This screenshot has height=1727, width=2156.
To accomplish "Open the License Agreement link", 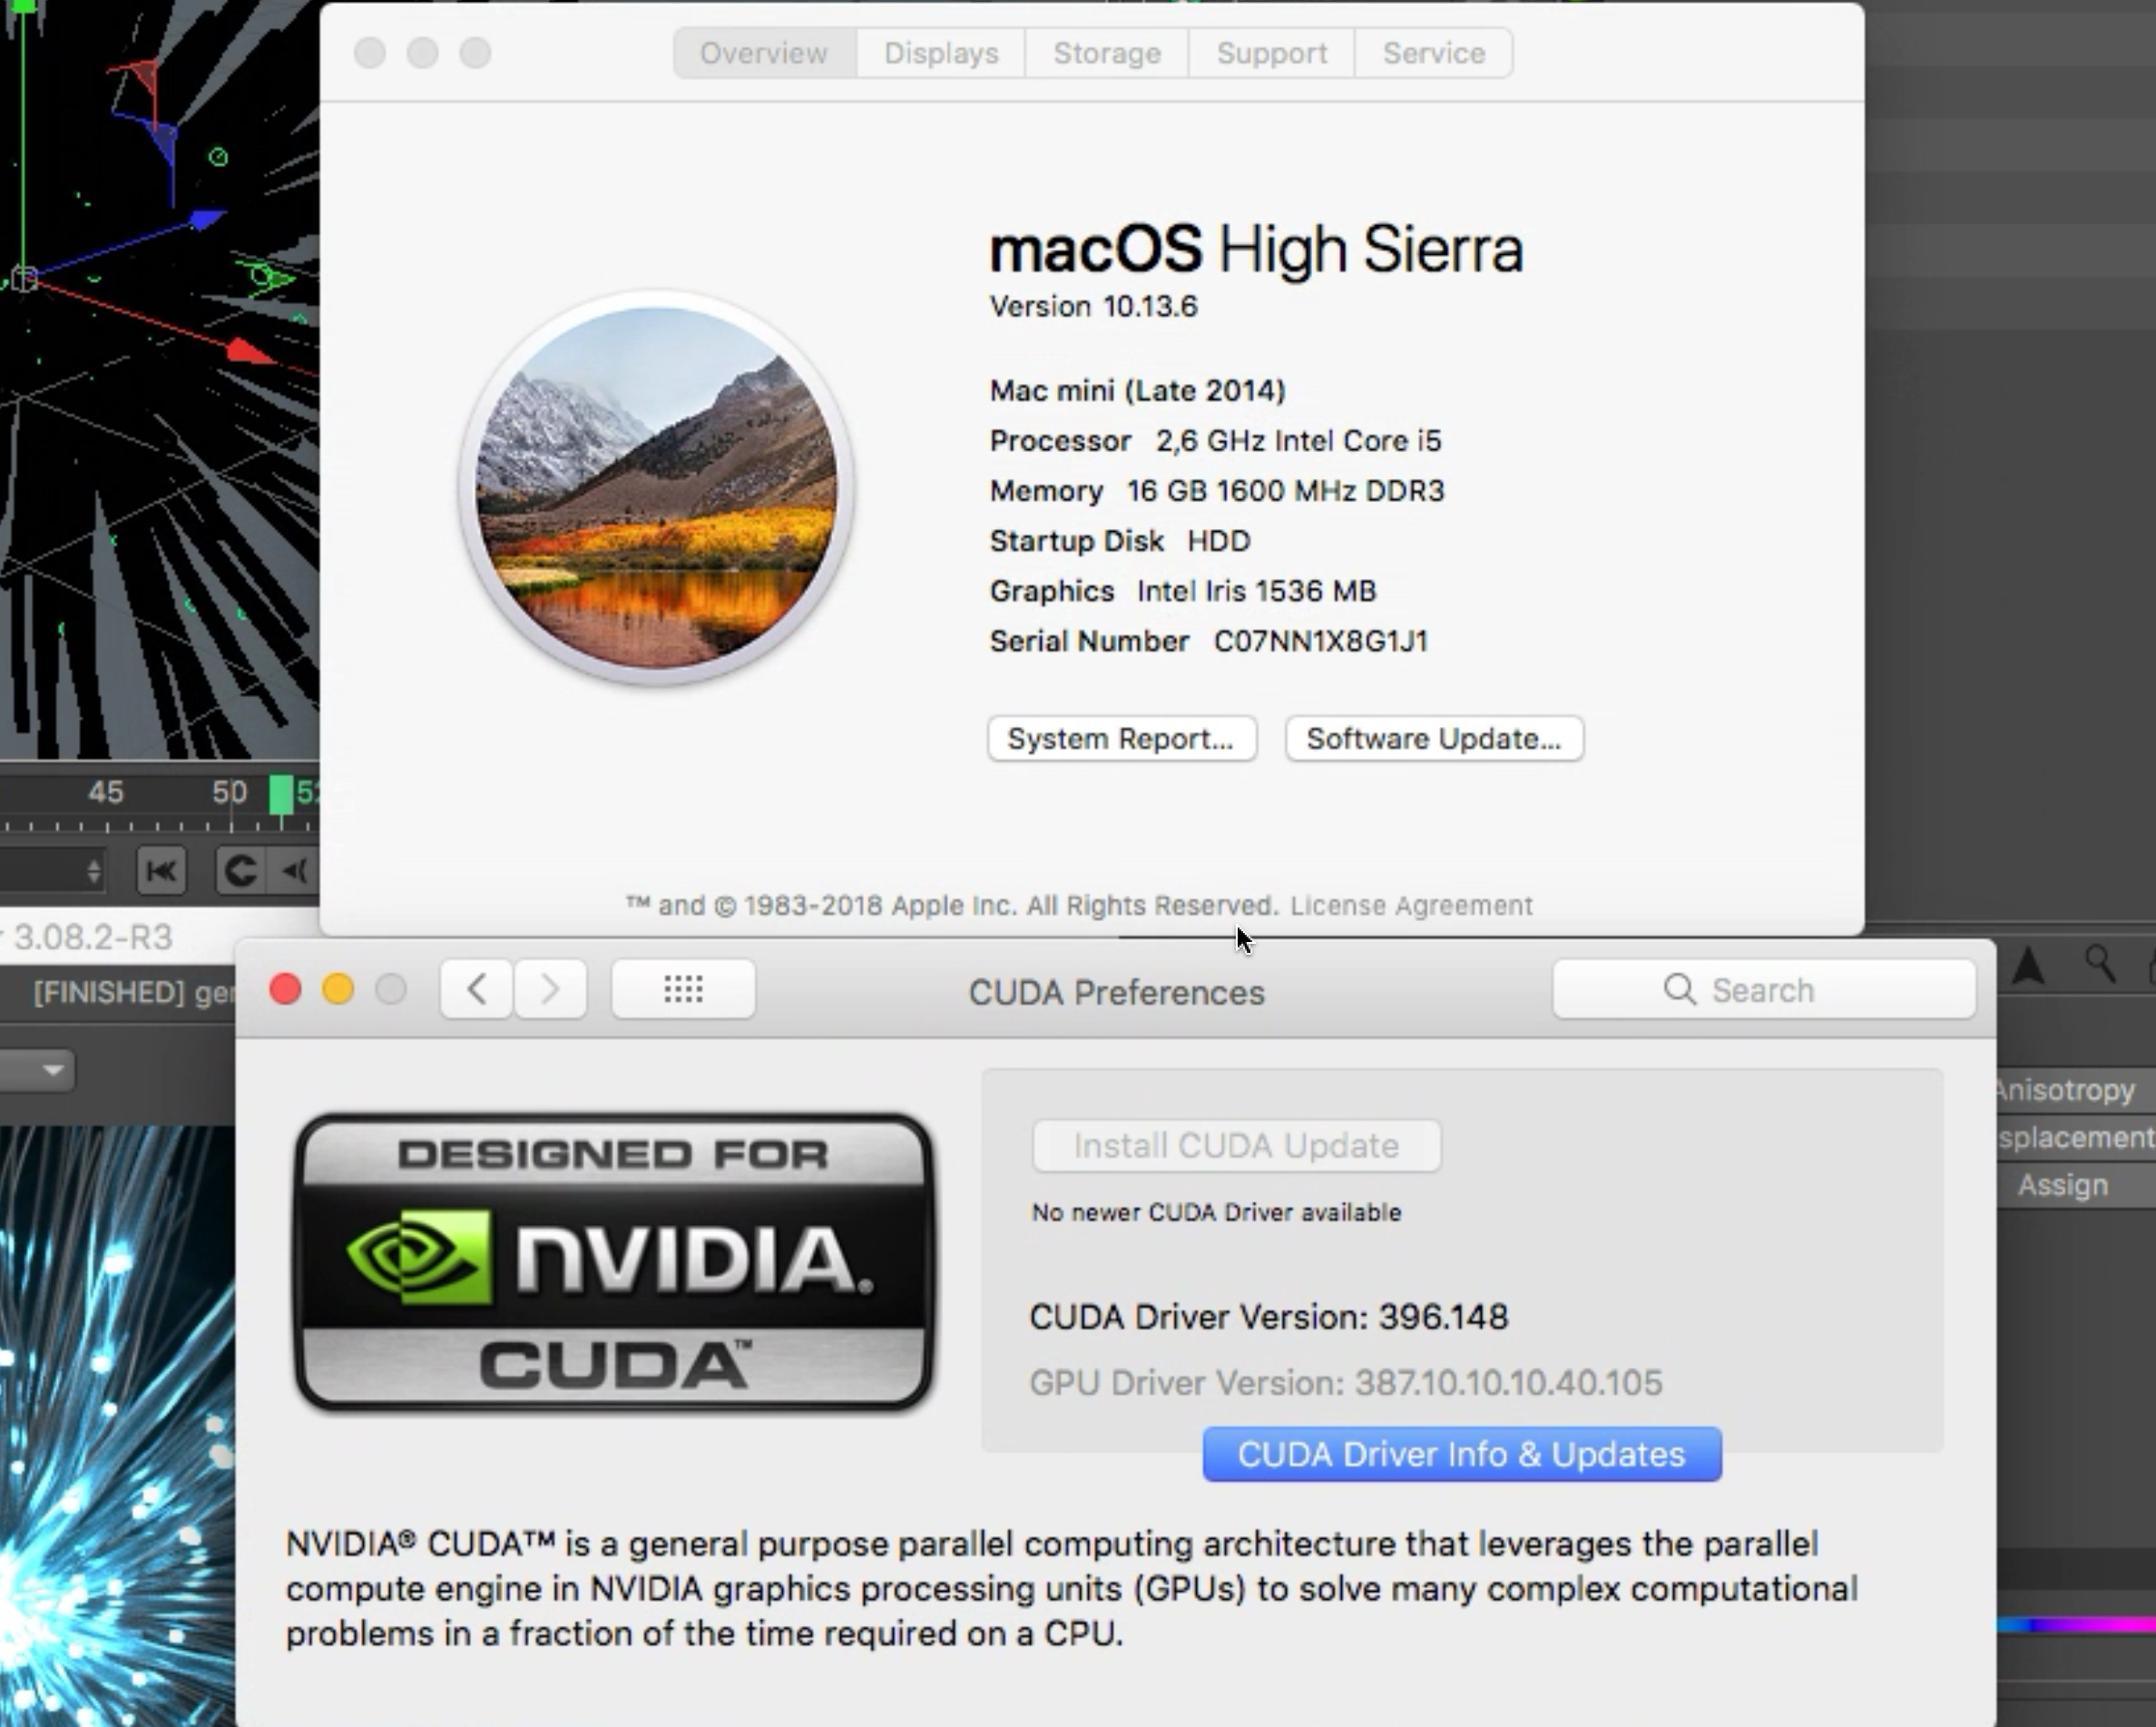I will [x=1411, y=905].
